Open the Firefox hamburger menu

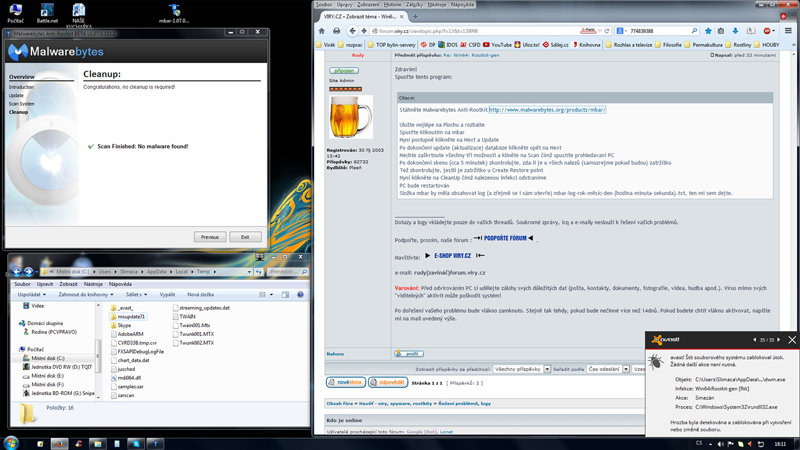click(x=788, y=31)
